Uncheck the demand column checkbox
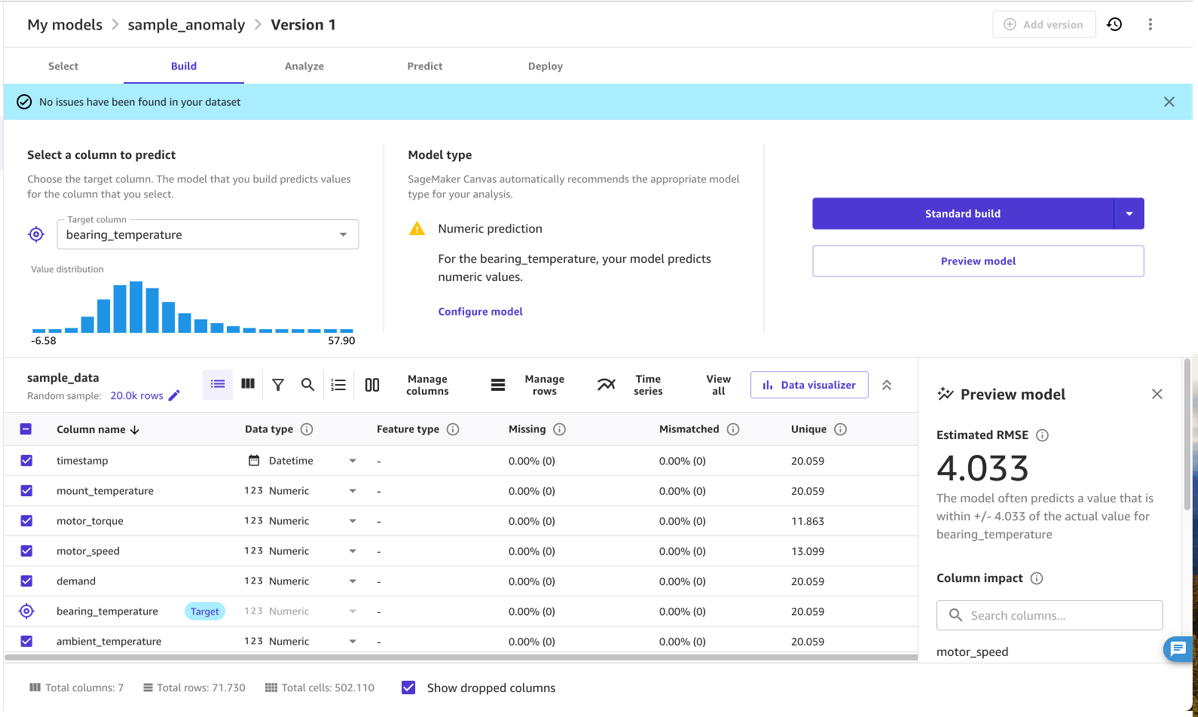The height and width of the screenshot is (717, 1198). tap(26, 581)
